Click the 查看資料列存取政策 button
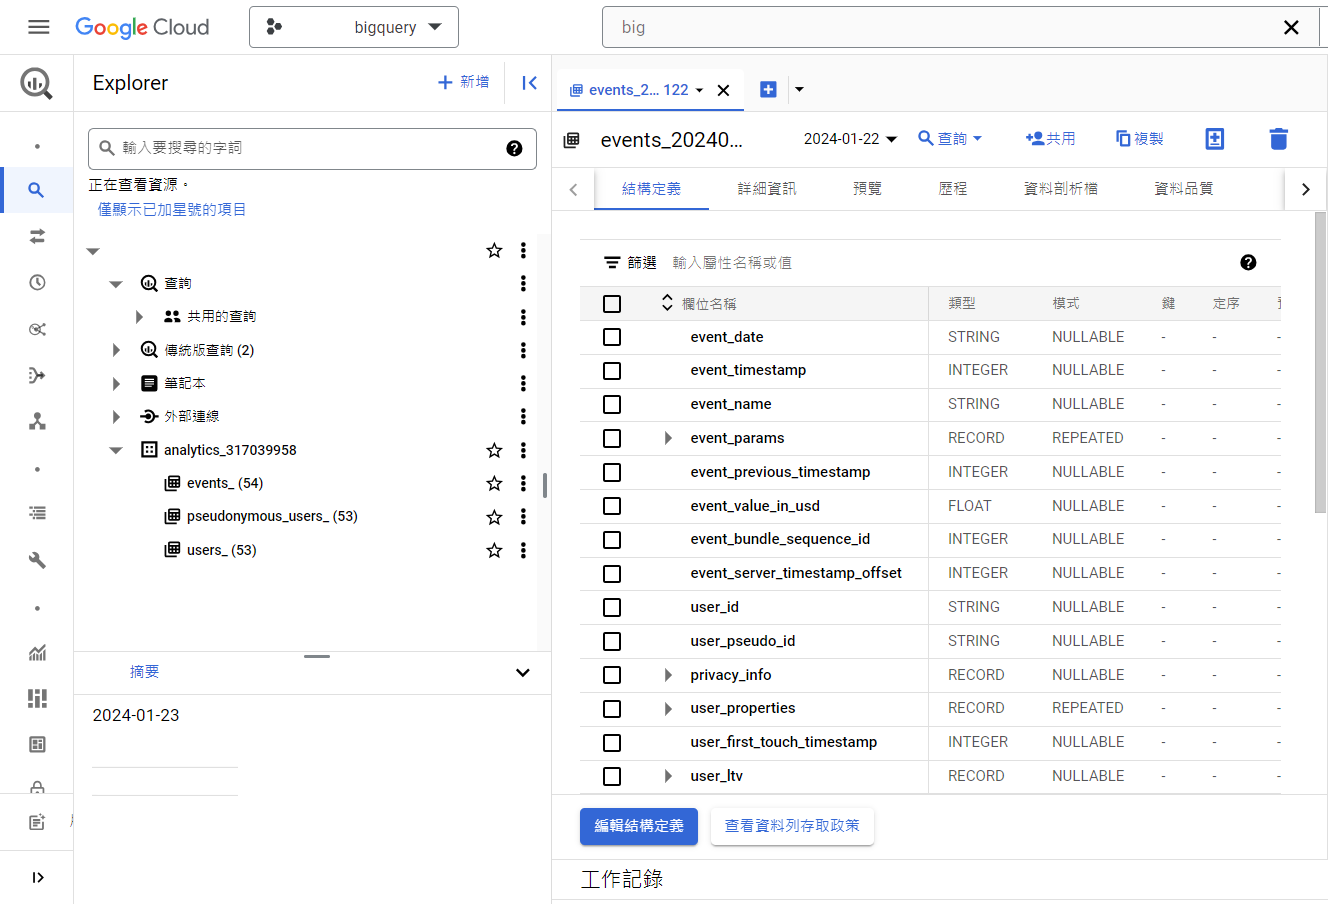 [x=792, y=826]
